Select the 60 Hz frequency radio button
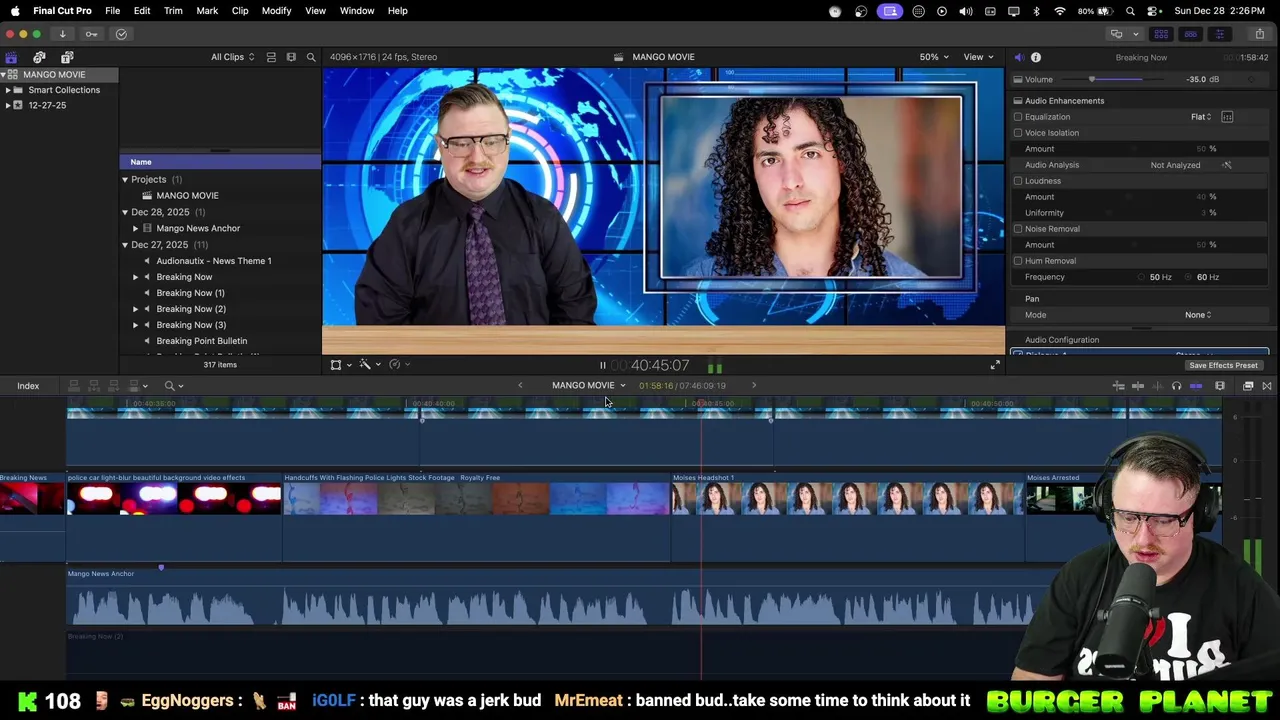1280x720 pixels. (1189, 277)
